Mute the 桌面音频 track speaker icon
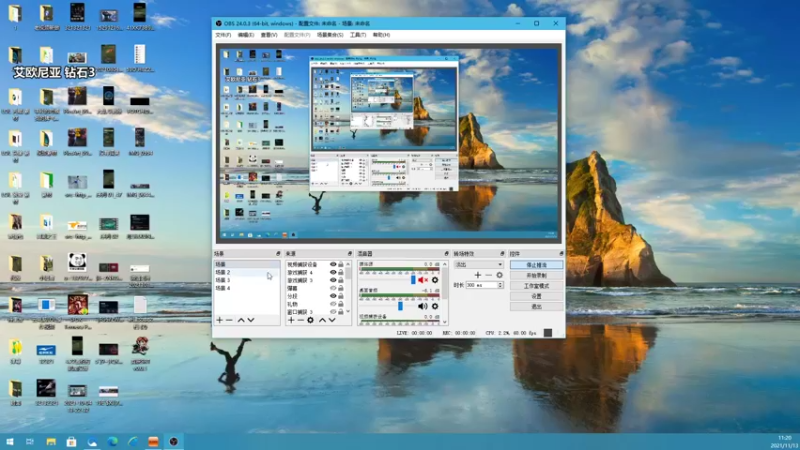The image size is (800, 450). click(422, 306)
